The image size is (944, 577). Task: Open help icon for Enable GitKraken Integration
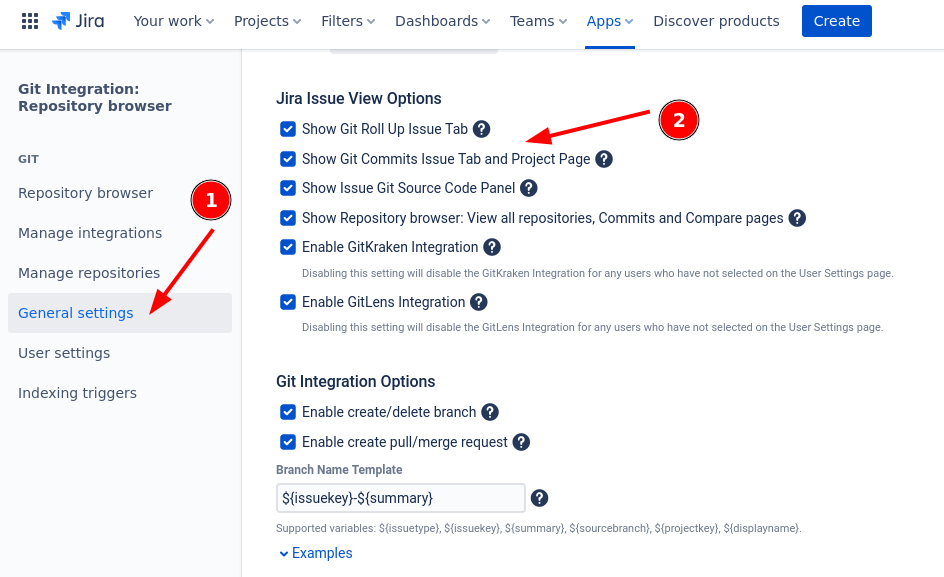(x=492, y=247)
